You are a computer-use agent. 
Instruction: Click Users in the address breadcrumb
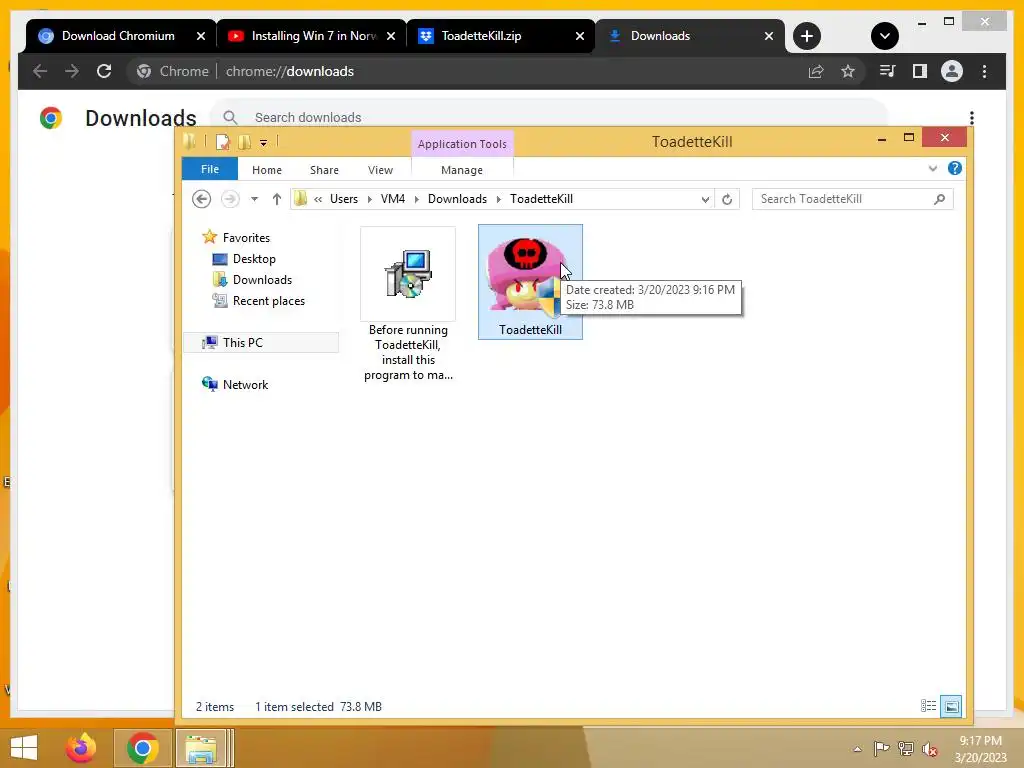point(344,199)
